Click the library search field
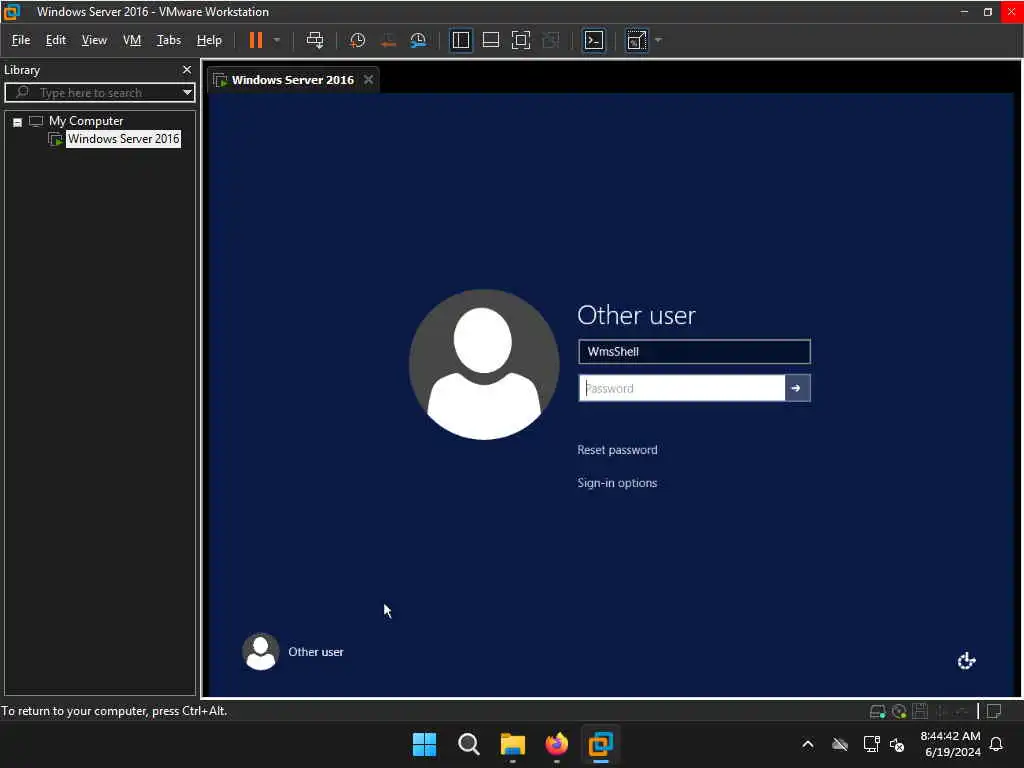 pyautogui.click(x=100, y=93)
